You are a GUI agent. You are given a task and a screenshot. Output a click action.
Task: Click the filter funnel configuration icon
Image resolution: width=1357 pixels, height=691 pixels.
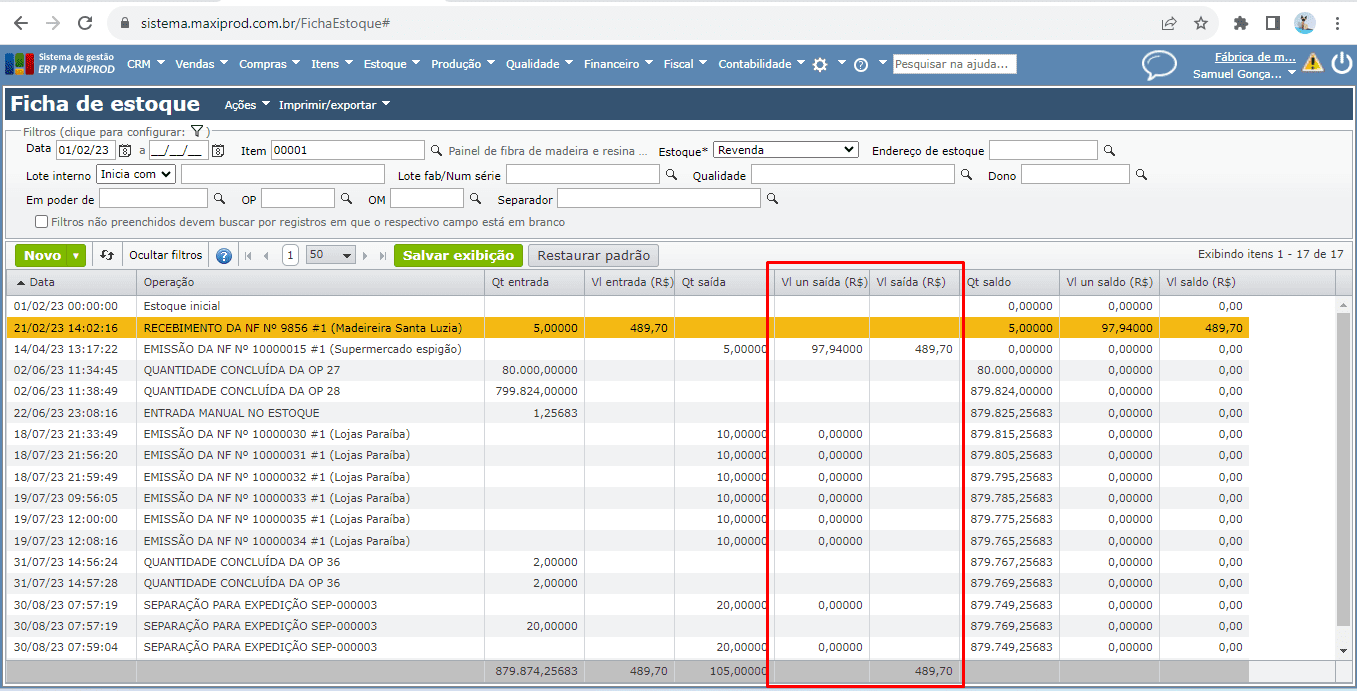click(197, 131)
